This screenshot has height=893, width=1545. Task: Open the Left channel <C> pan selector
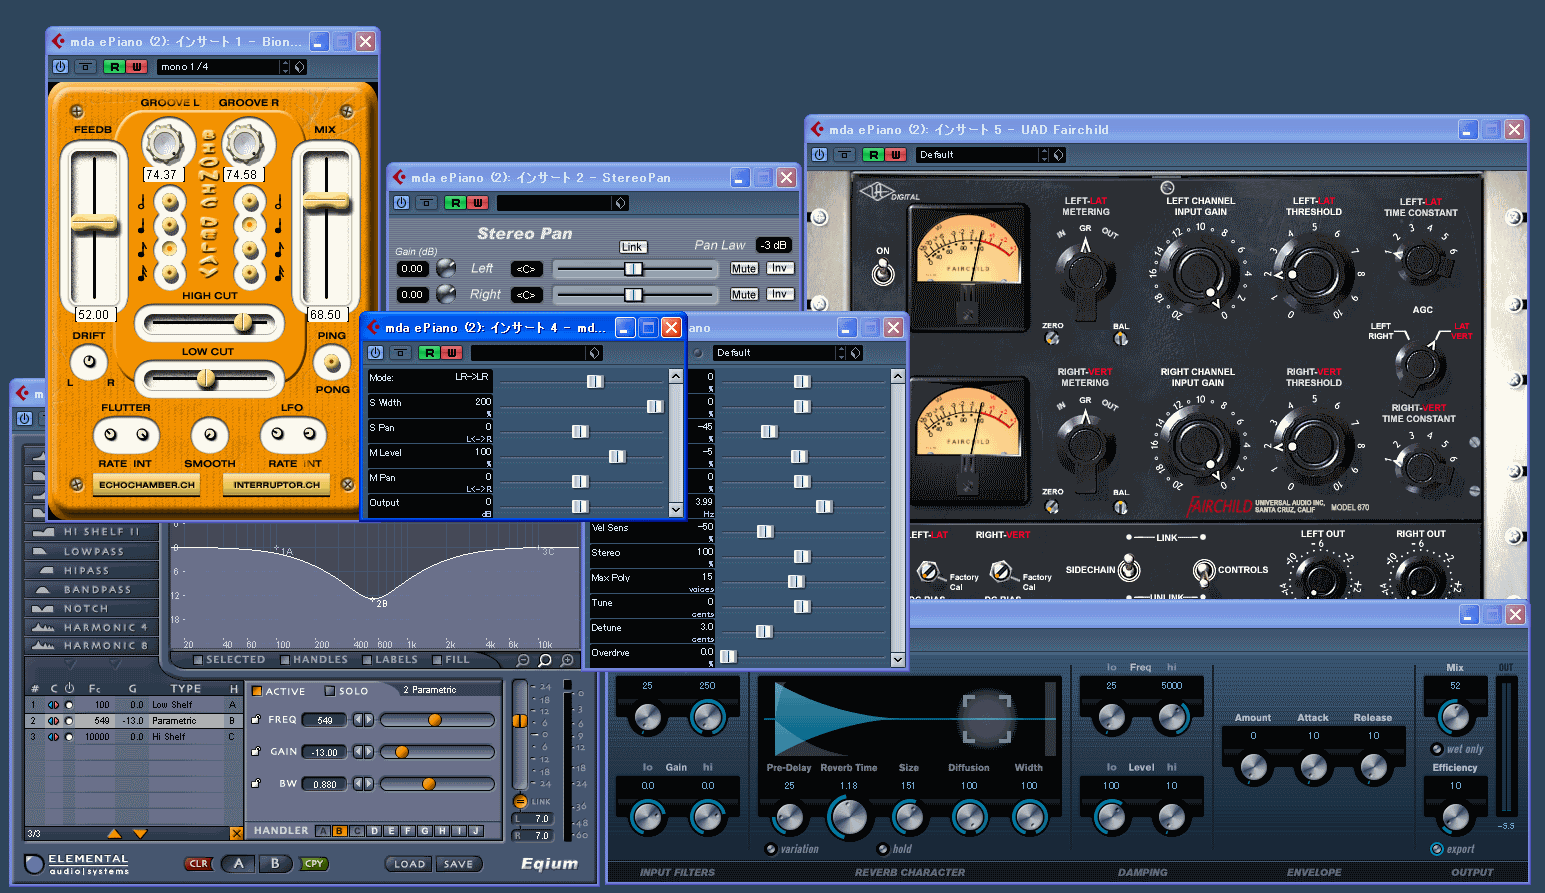[x=526, y=269]
